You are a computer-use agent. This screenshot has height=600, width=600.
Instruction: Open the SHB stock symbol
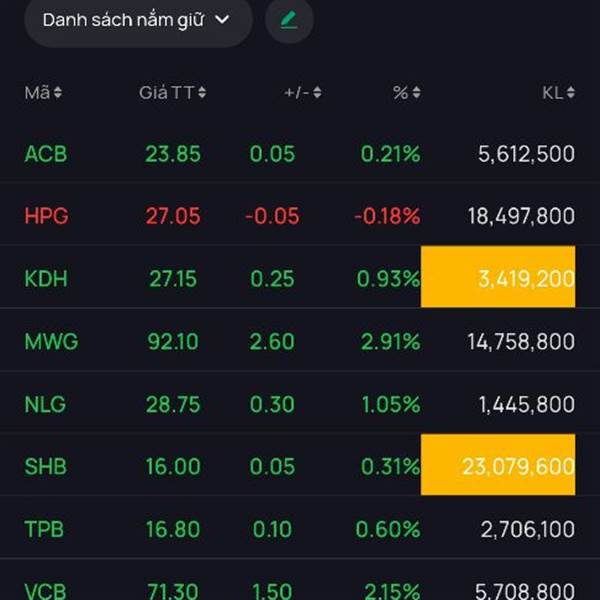coord(46,467)
